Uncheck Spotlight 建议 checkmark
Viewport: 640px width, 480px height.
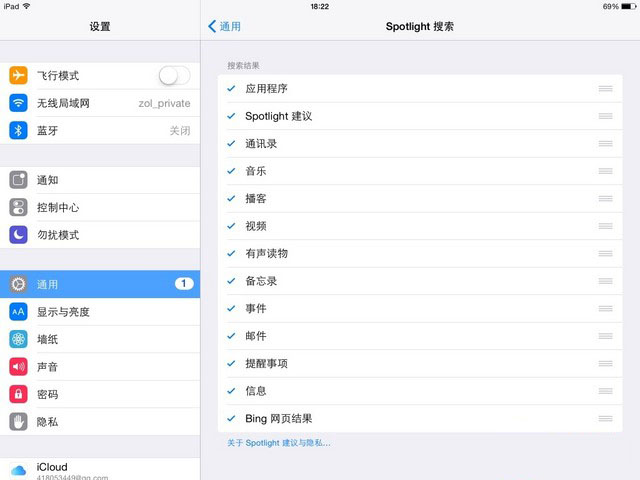point(231,116)
